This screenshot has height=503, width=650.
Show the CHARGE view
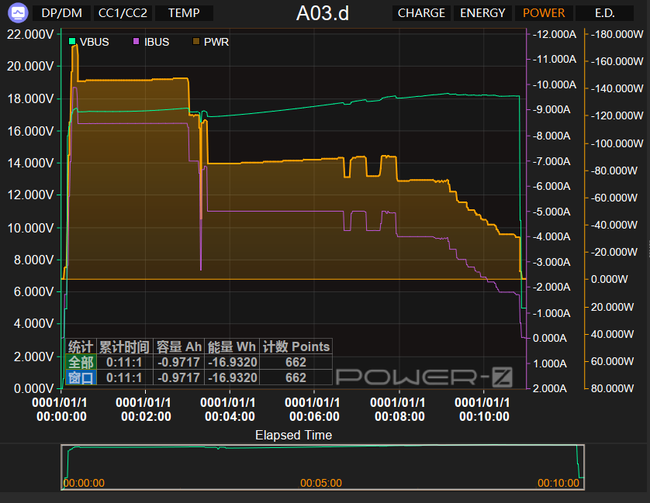[421, 13]
